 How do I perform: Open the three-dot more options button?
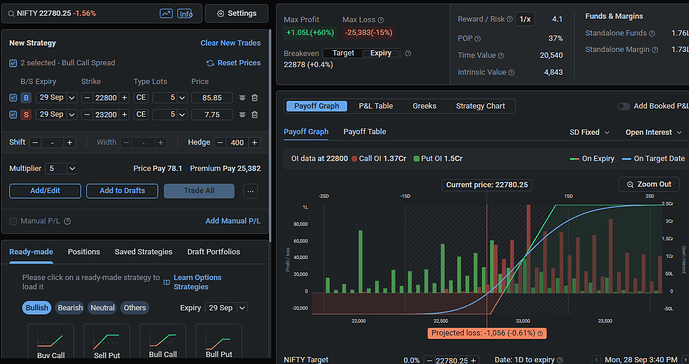pos(250,191)
